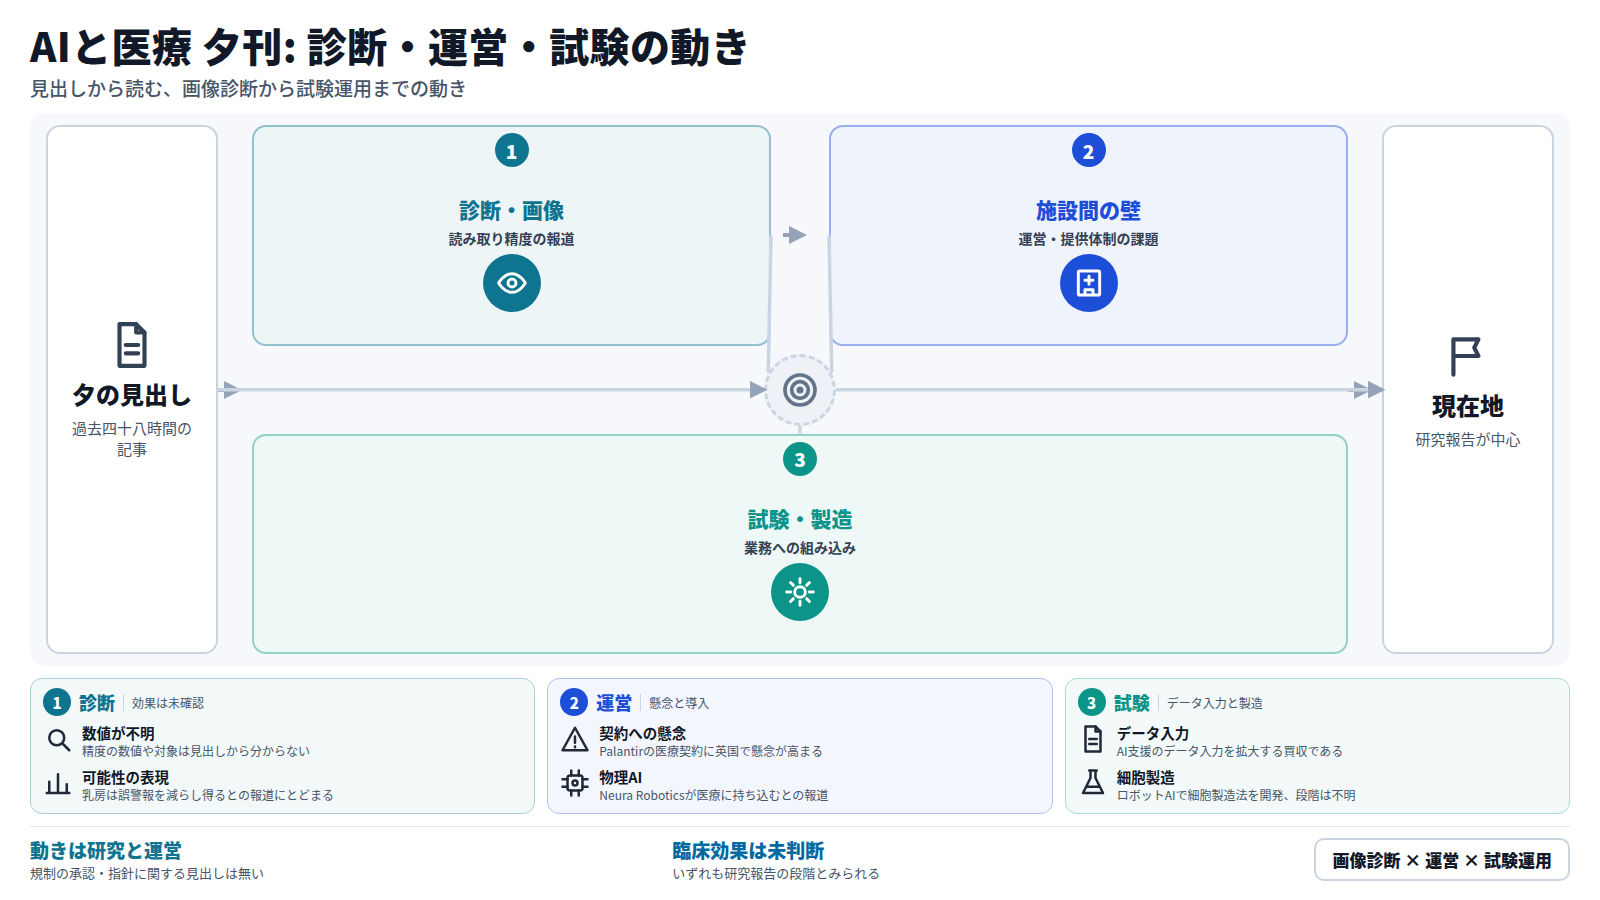Click the eye icon under 診断・画像

tap(512, 283)
